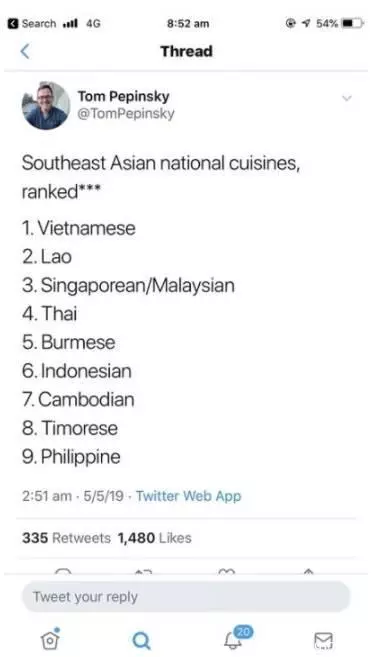Tap the tweet timestamp 2:51 am 5/5/19
Viewport: 372px width, 657px height.
[73, 496]
